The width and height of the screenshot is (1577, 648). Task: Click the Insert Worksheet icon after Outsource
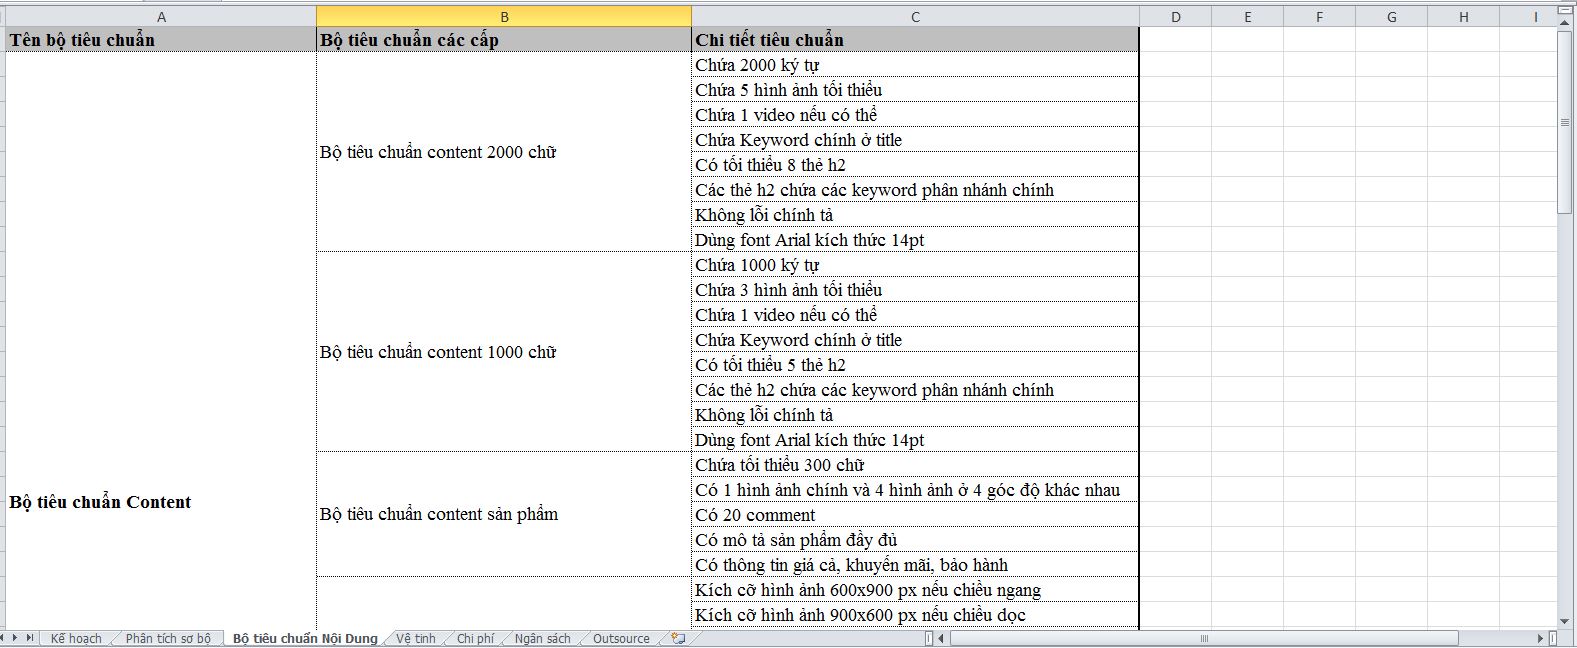679,638
